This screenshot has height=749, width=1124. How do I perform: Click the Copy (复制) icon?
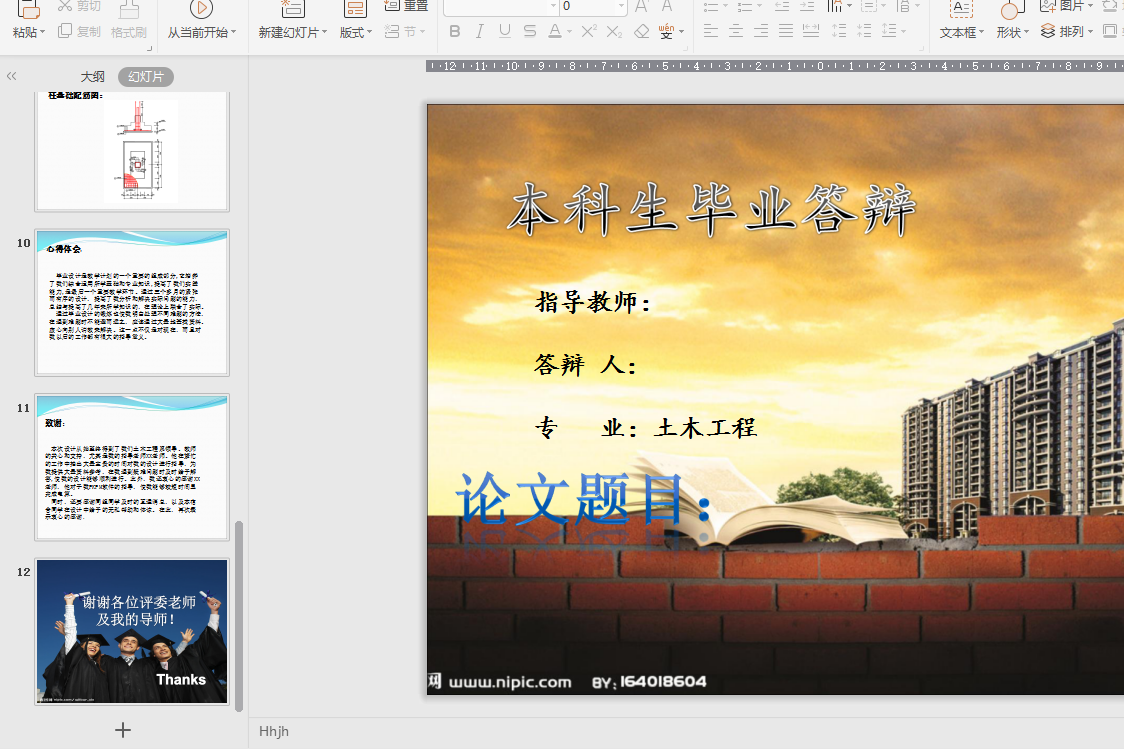coord(65,31)
